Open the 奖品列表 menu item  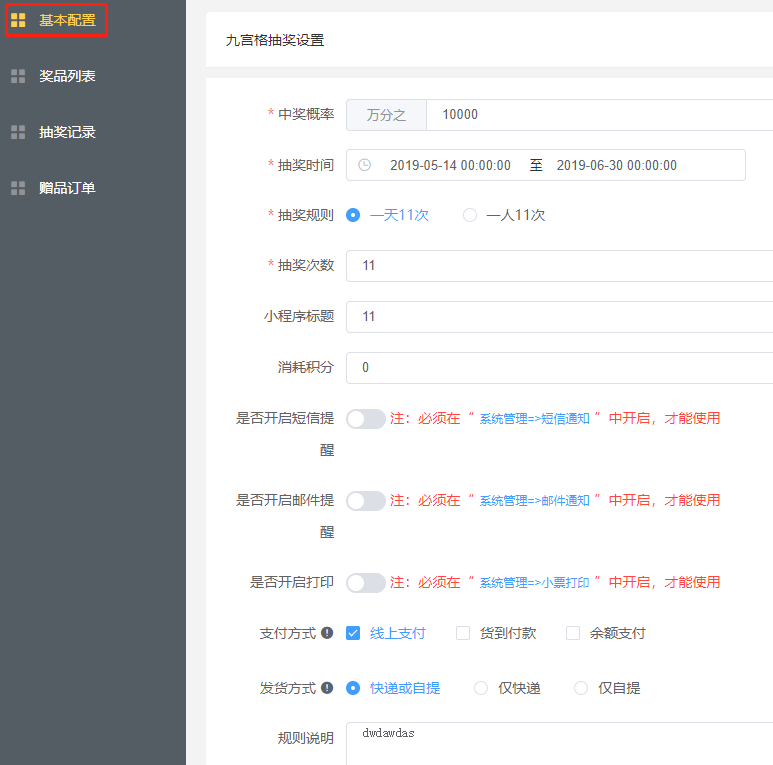[67, 76]
